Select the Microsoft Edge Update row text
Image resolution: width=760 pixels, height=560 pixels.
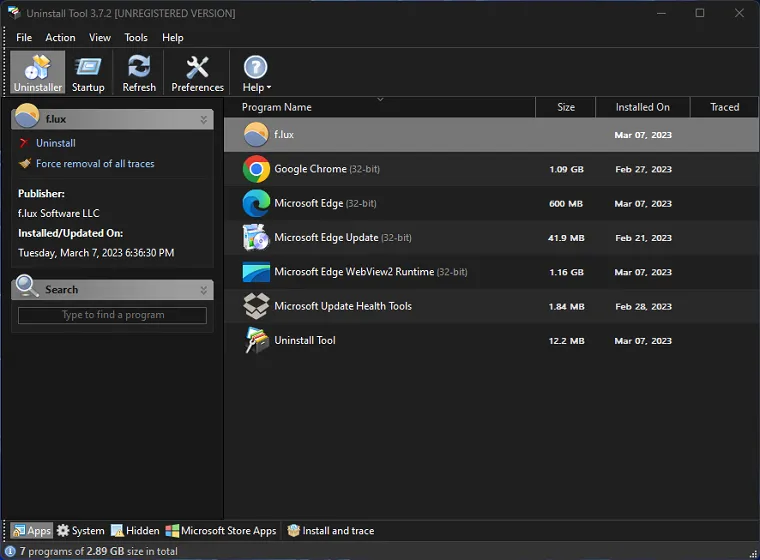click(x=343, y=238)
